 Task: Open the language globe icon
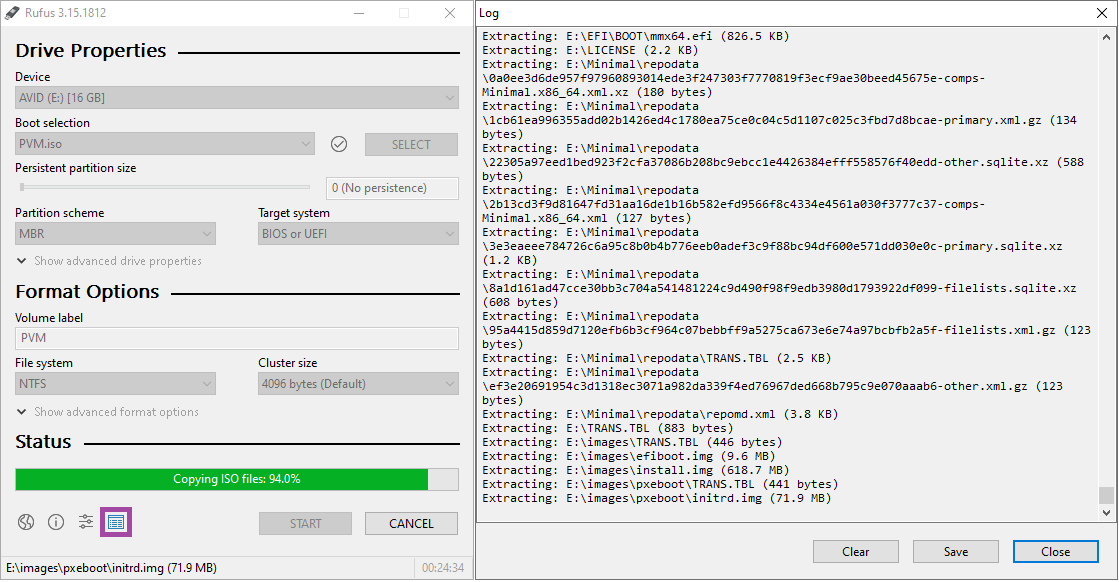coord(26,522)
